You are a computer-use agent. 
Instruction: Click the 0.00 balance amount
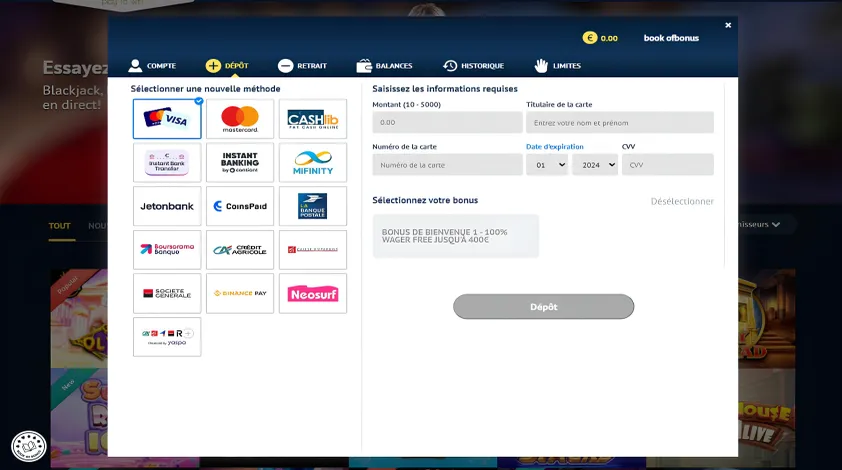[609, 38]
